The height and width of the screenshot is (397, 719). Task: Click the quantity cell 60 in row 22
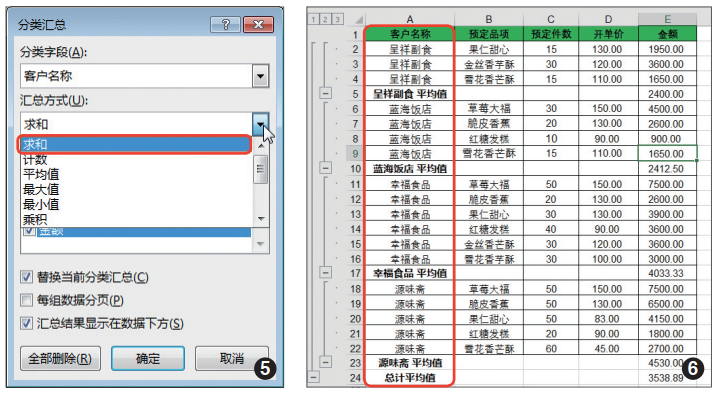[551, 348]
